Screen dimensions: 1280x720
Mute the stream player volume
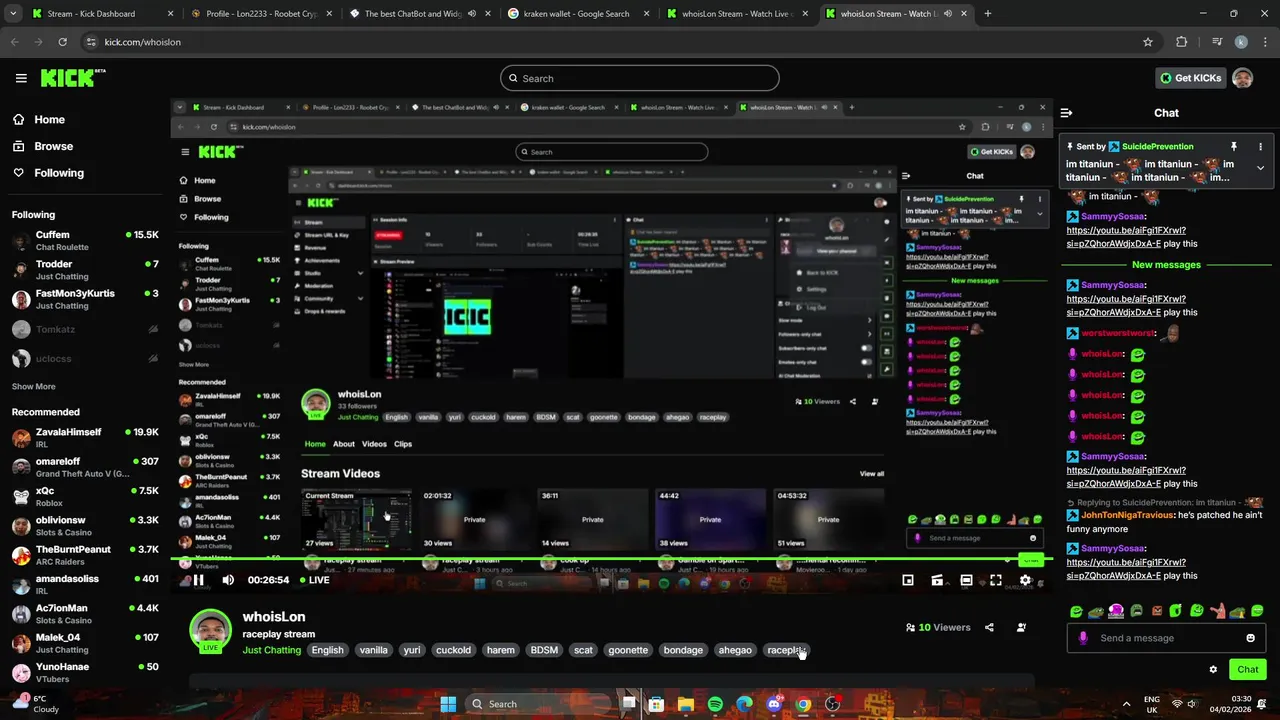click(228, 580)
